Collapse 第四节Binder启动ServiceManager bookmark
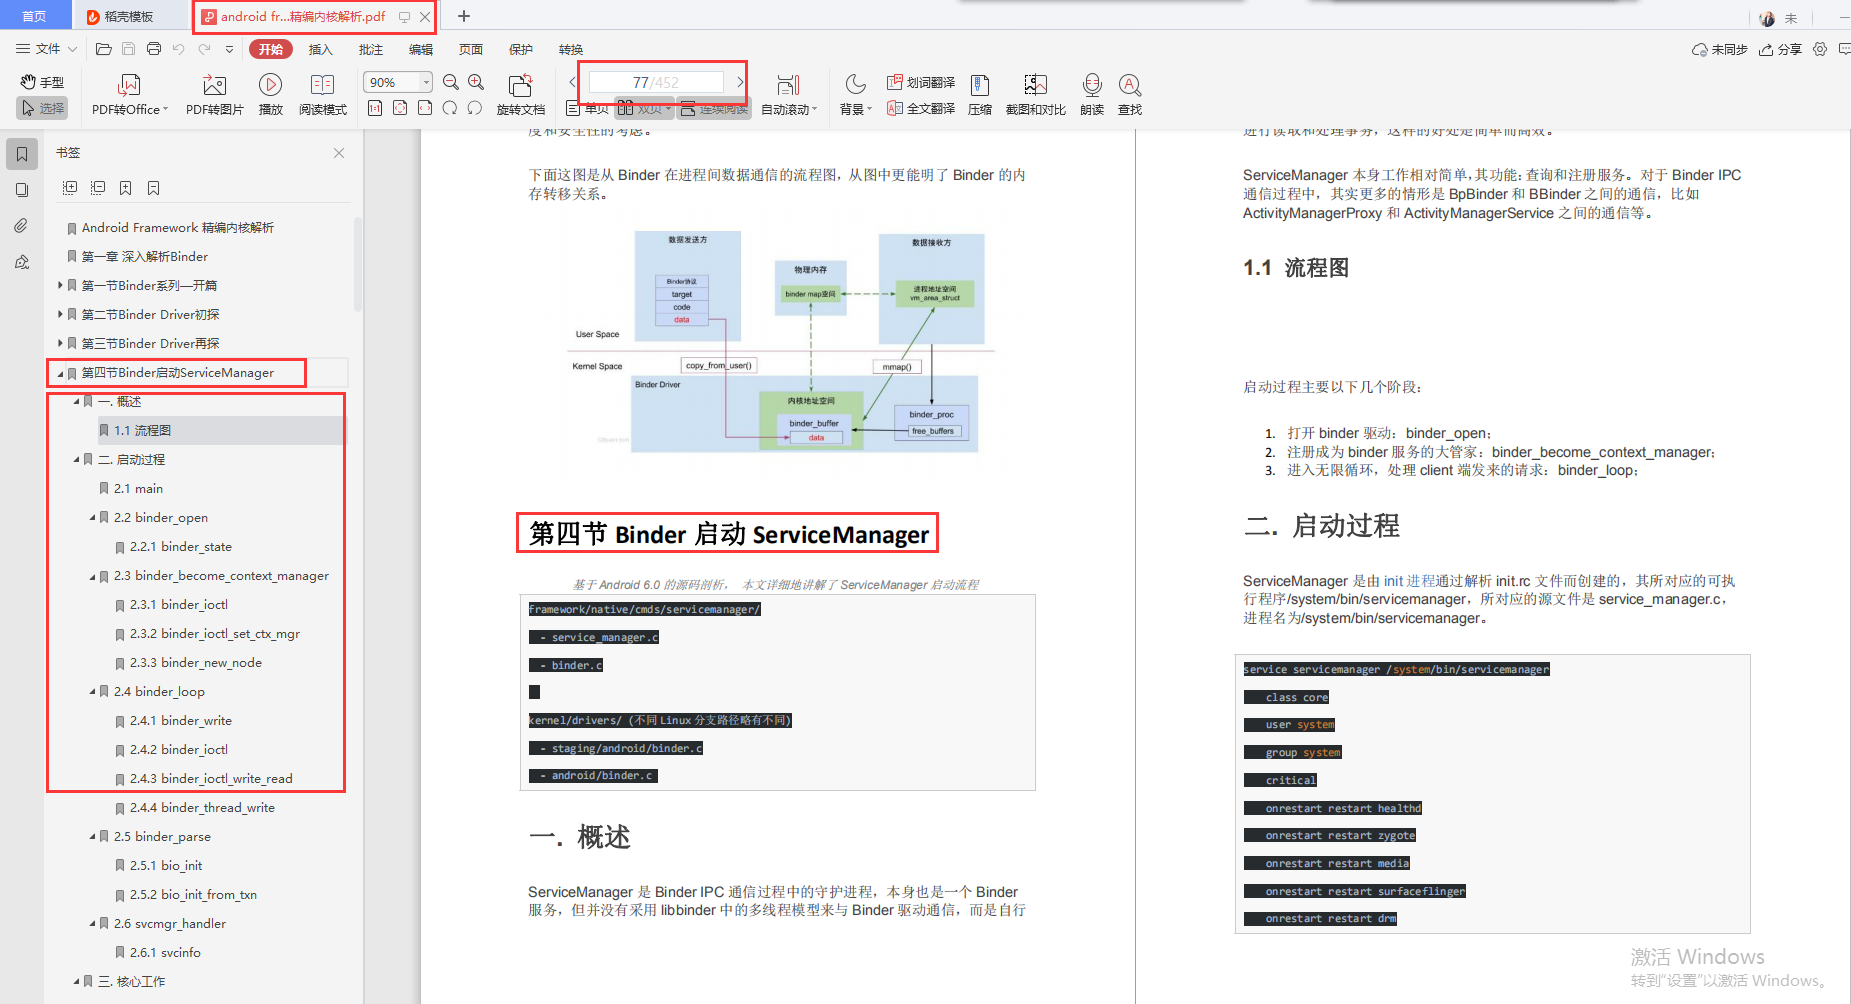The height and width of the screenshot is (1004, 1851). pyautogui.click(x=58, y=372)
